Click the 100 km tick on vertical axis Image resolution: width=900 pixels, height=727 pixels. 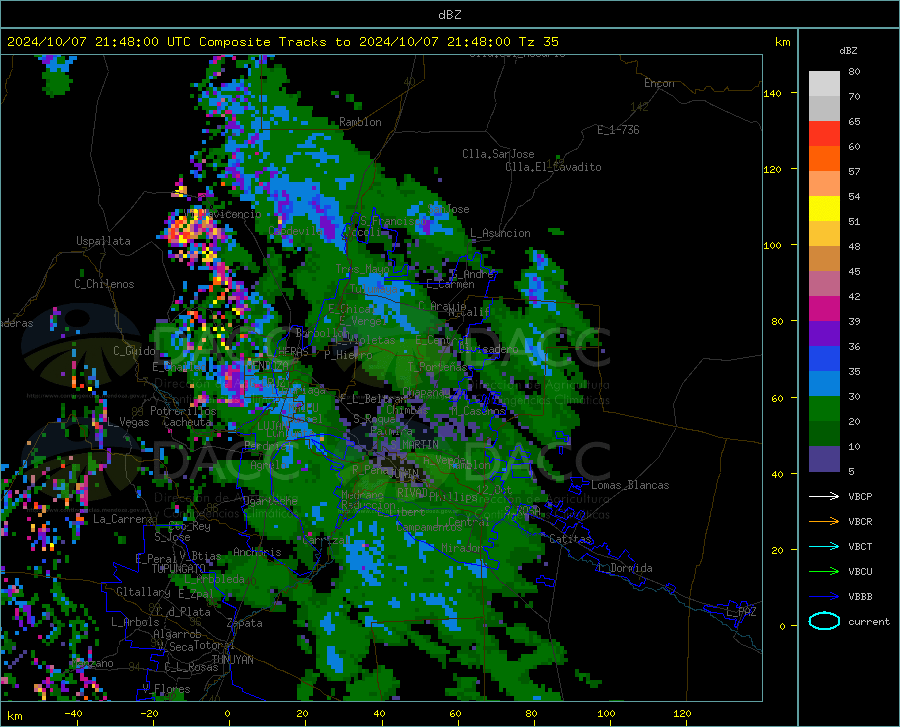click(x=772, y=245)
